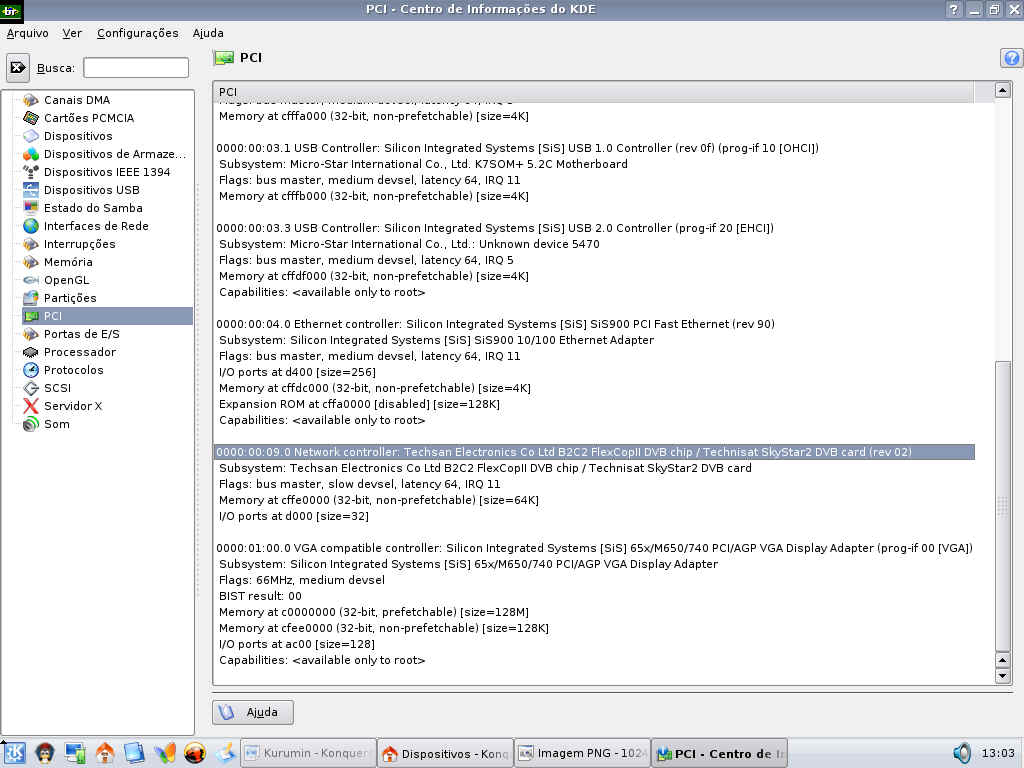Click the Portas de E/S icon
1024x768 pixels.
(x=31, y=334)
